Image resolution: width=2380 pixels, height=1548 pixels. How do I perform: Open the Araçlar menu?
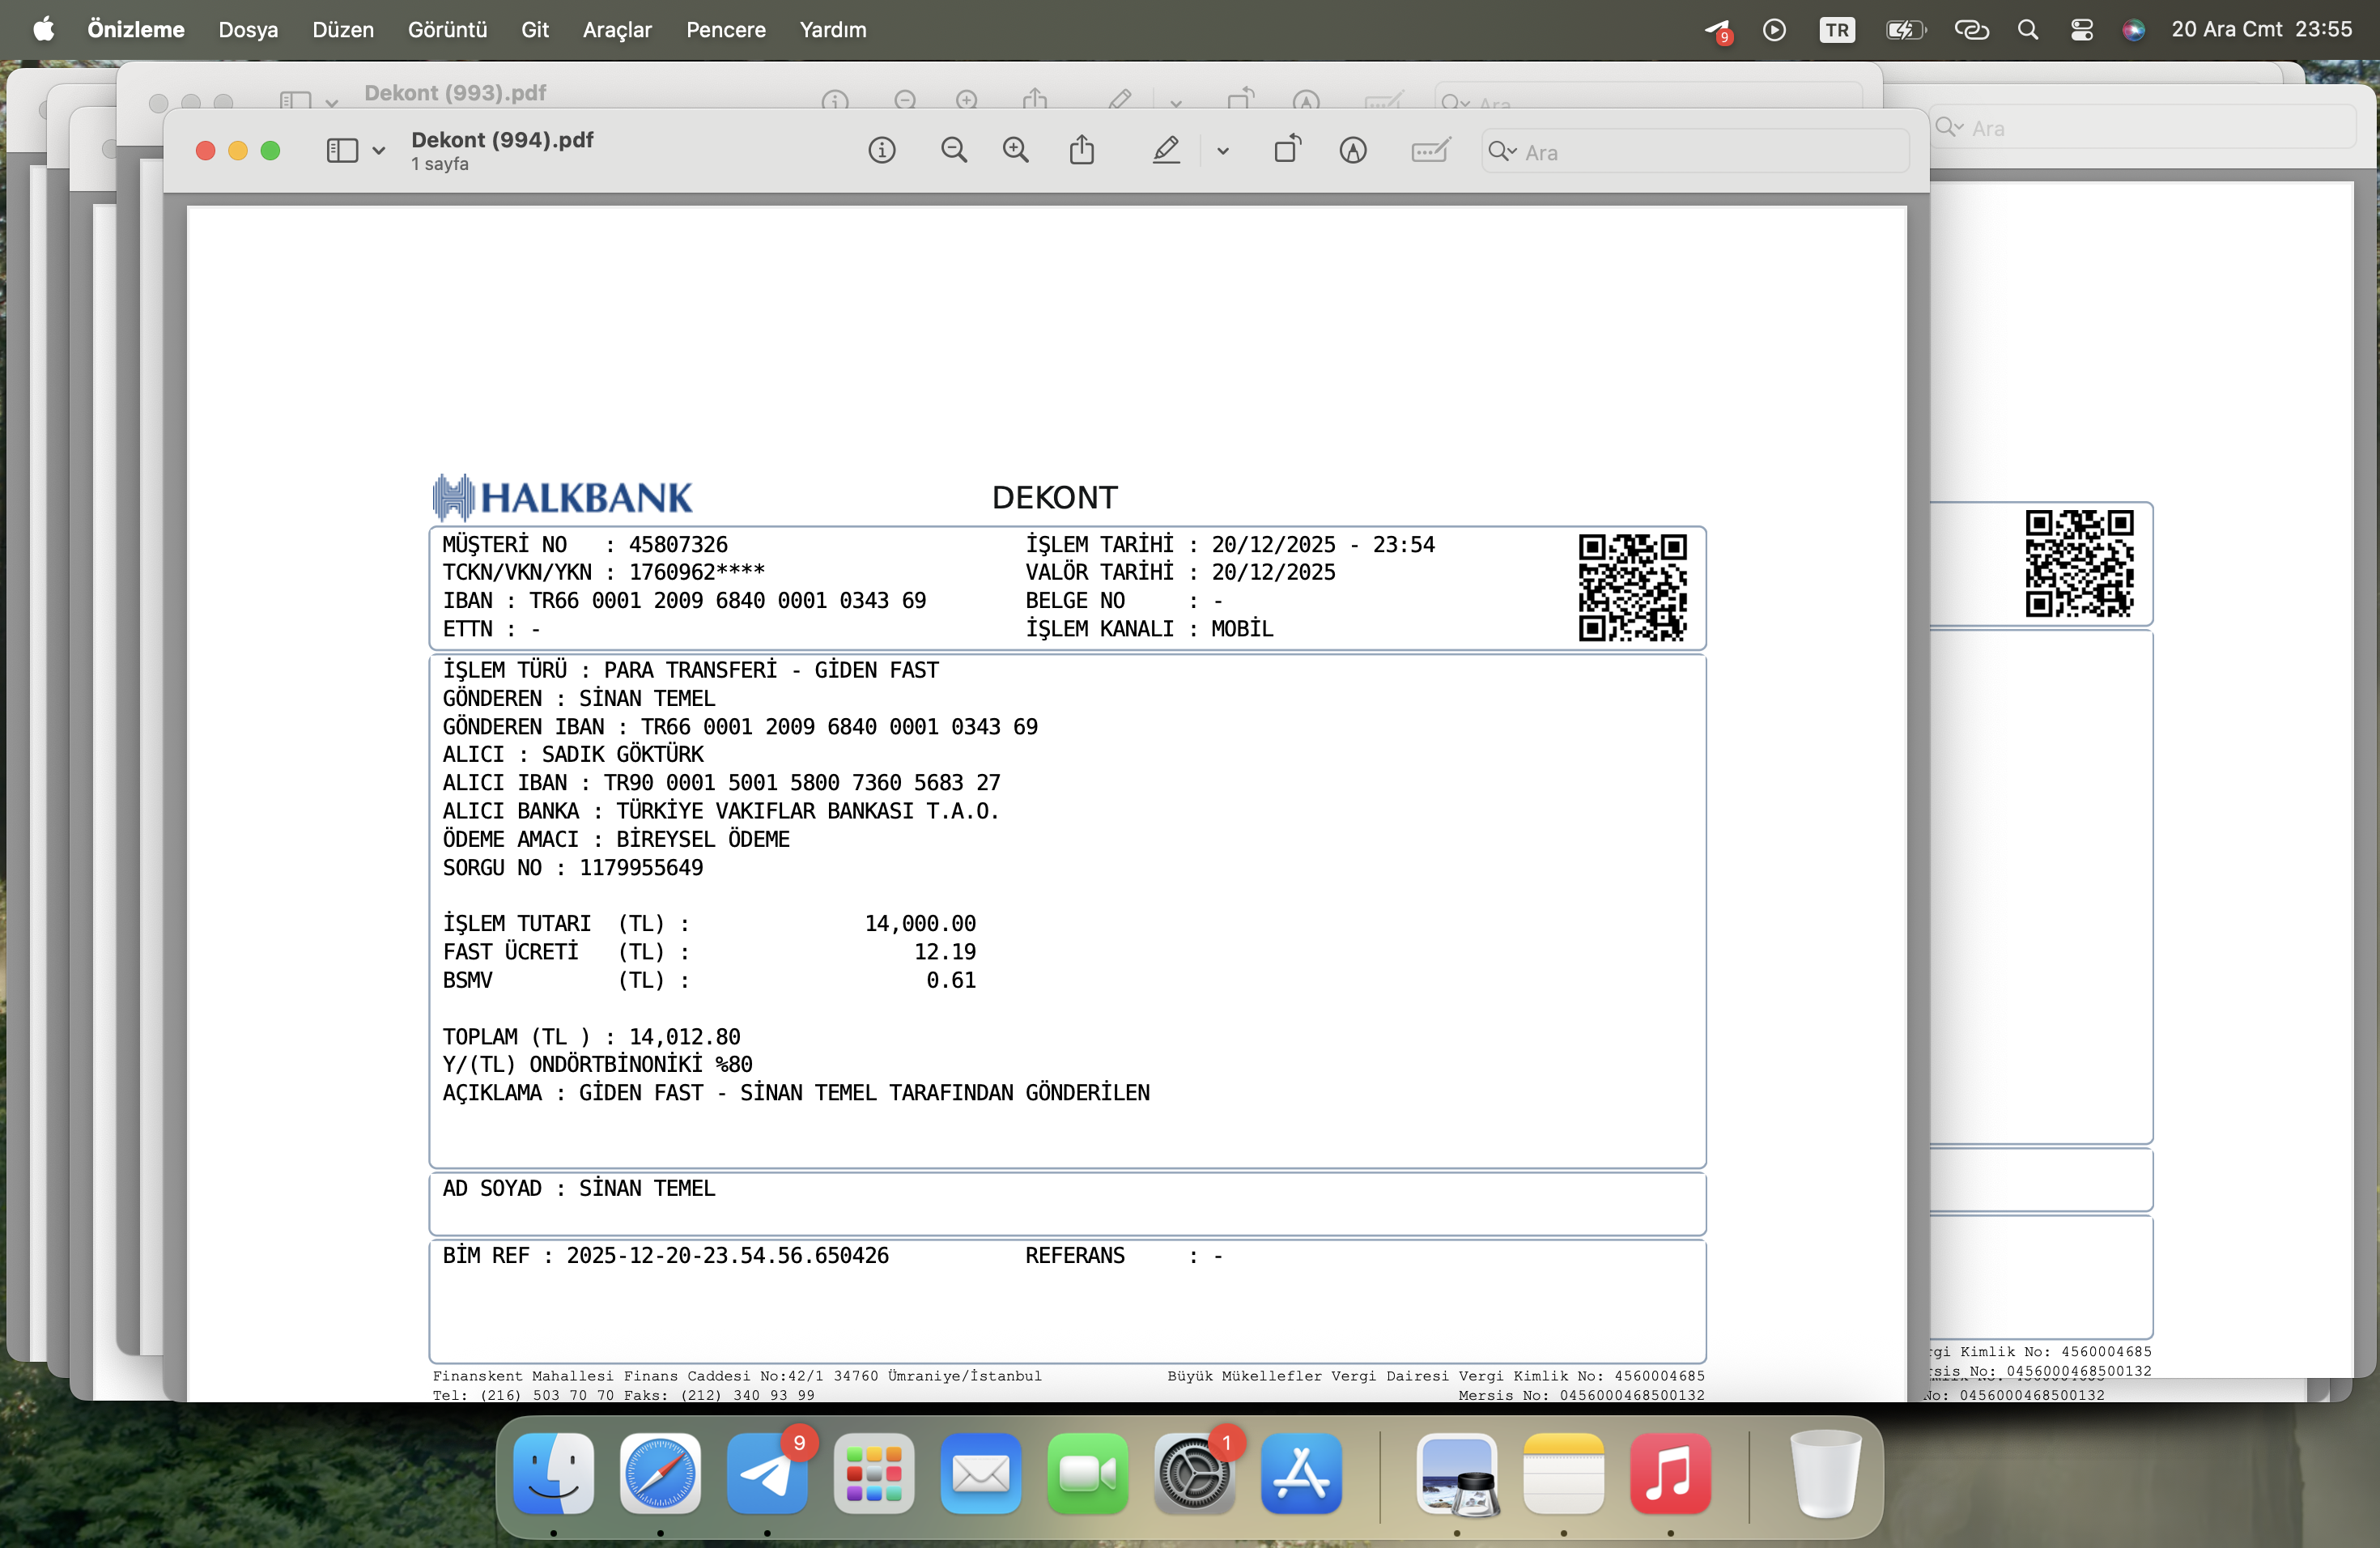point(617,30)
